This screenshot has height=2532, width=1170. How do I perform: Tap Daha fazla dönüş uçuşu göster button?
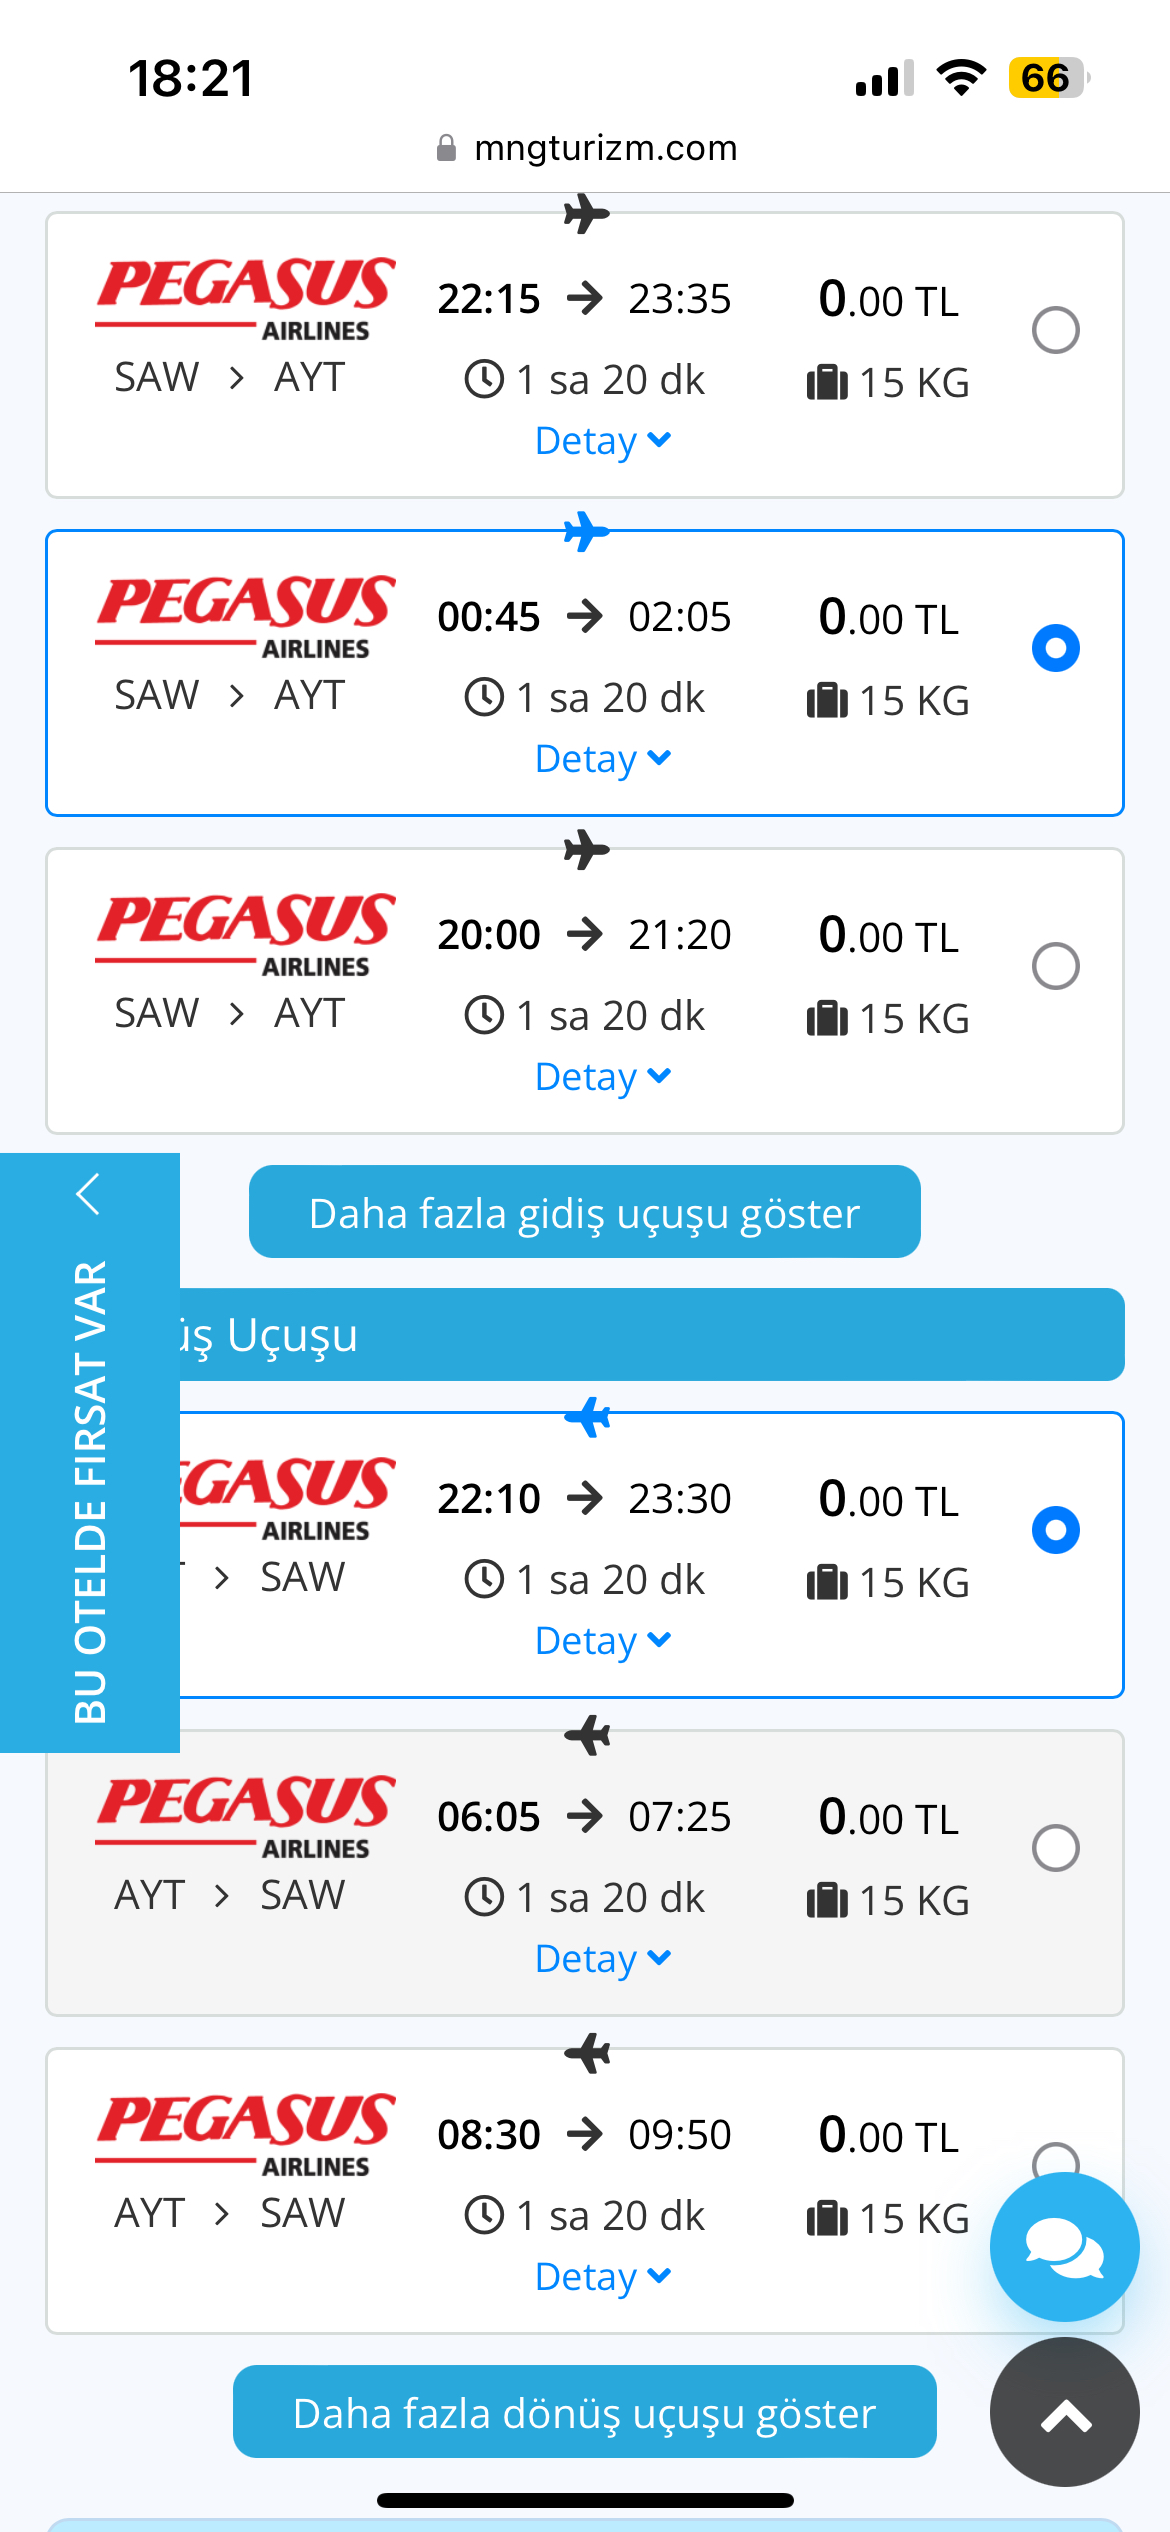click(x=585, y=2412)
